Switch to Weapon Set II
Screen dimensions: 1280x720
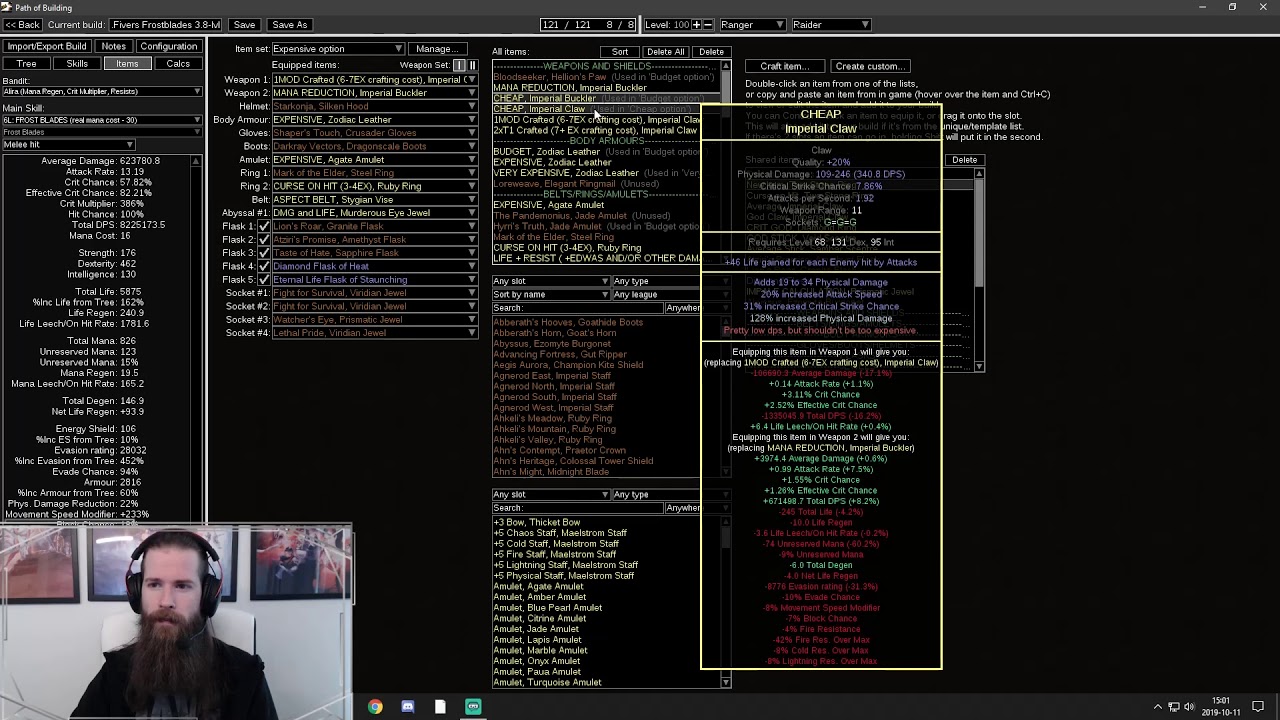point(472,65)
